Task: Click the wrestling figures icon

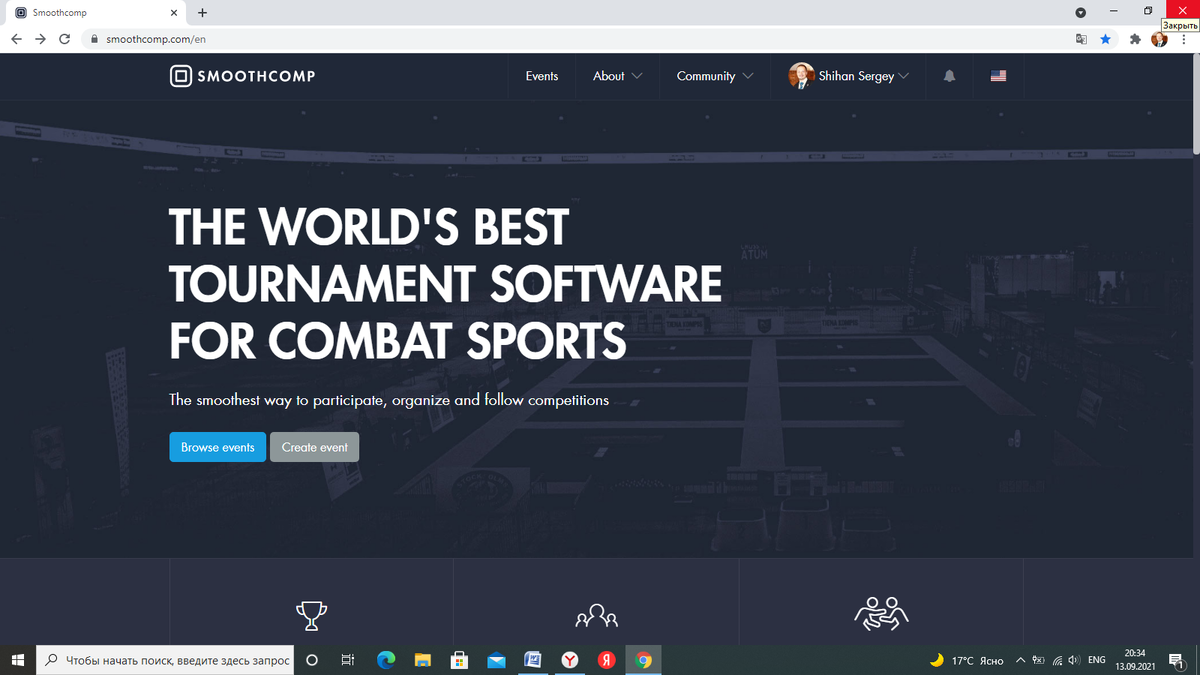Action: click(x=881, y=613)
